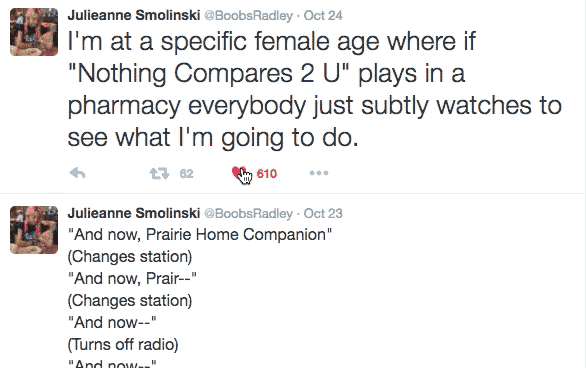The image size is (586, 368).
Task: Click the "(Turns off radio)" line
Action: coord(123,344)
